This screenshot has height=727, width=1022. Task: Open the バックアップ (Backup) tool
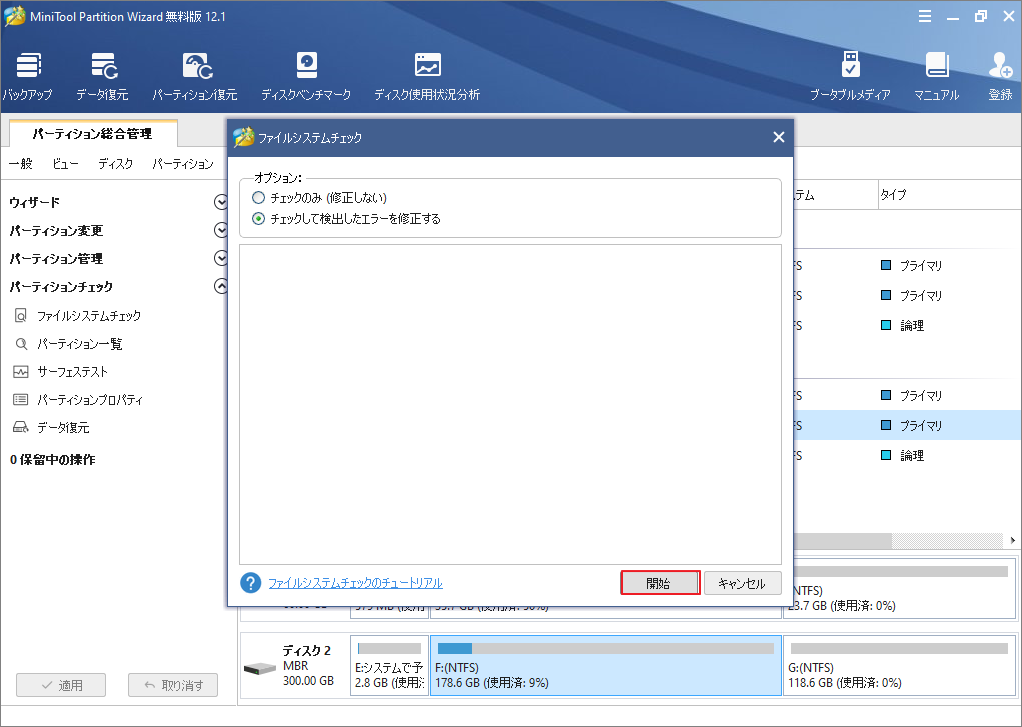coord(27,76)
